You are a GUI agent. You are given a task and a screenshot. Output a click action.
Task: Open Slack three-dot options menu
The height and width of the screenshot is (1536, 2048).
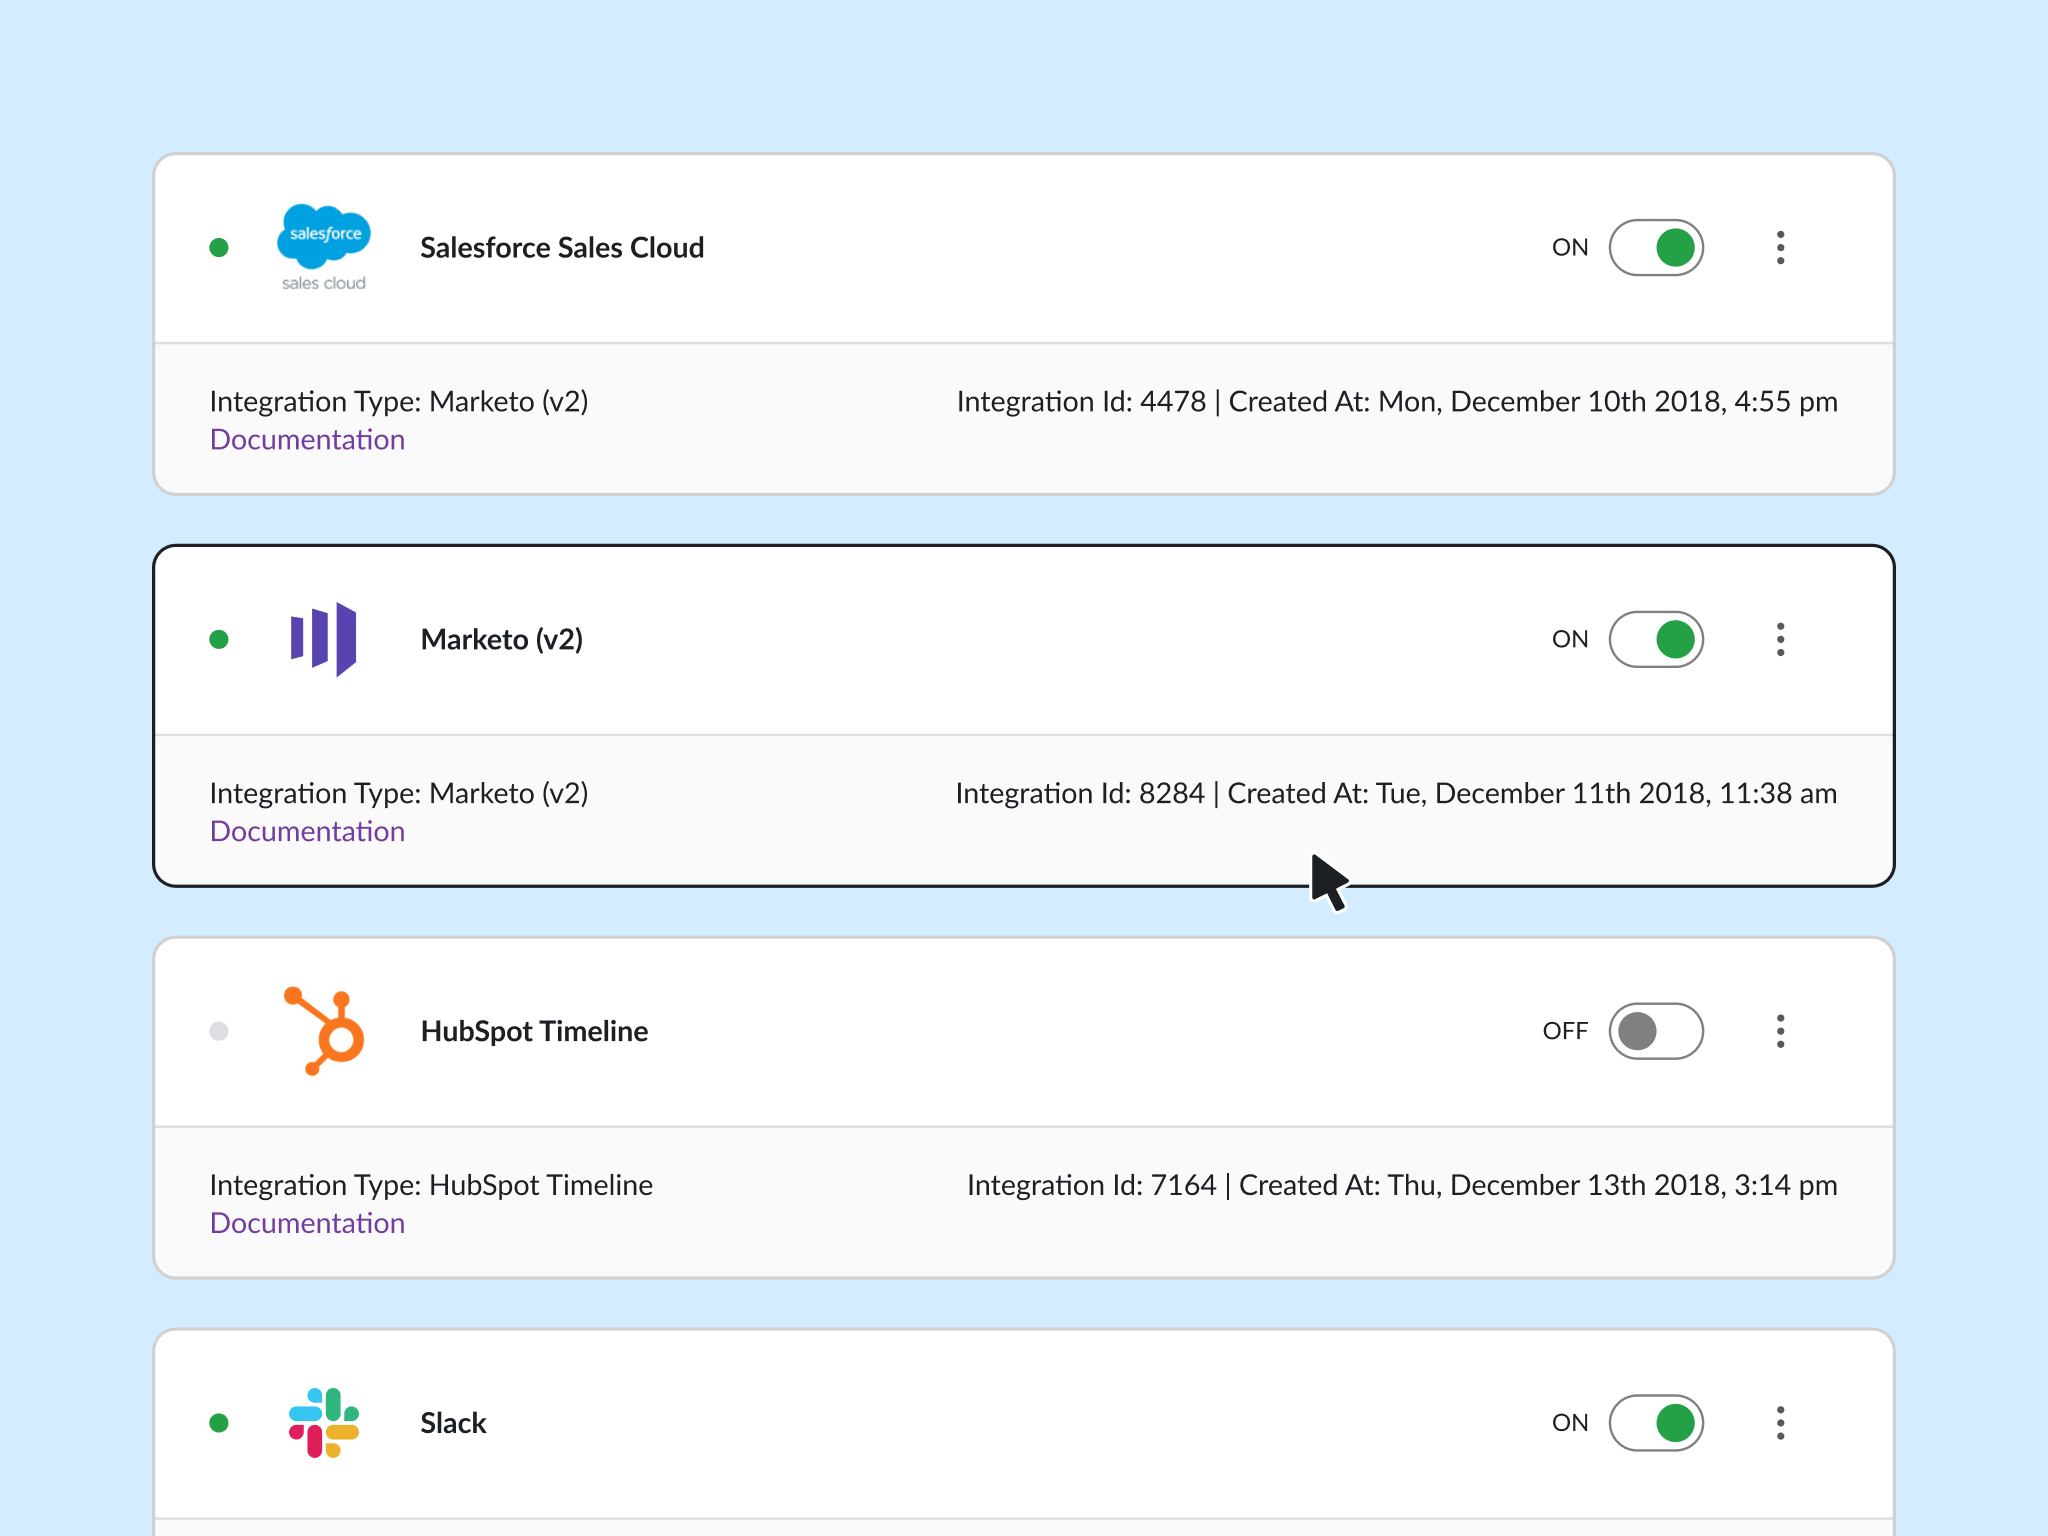click(x=1780, y=1422)
